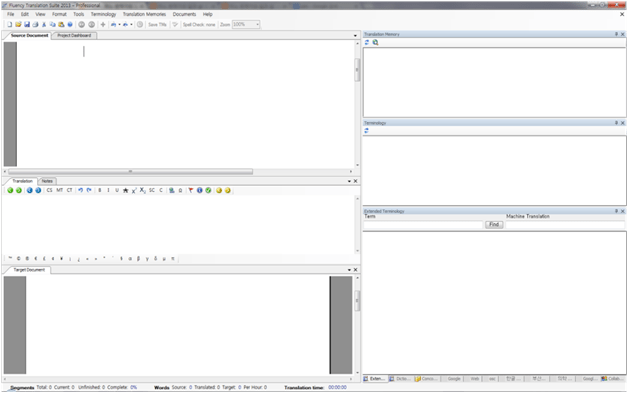This screenshot has width=628, height=393.
Task: Click the Print icon in the main toolbar
Action: (35, 24)
